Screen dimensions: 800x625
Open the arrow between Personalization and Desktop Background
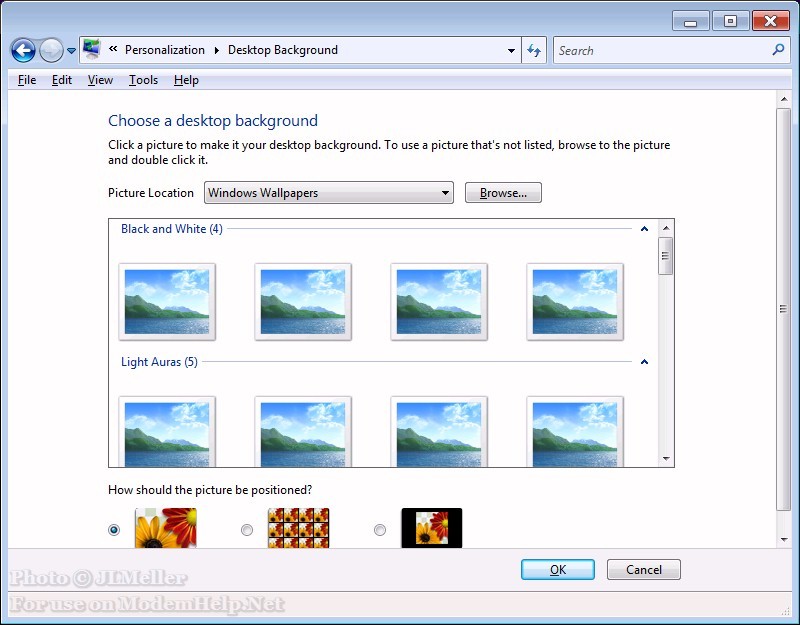216,50
